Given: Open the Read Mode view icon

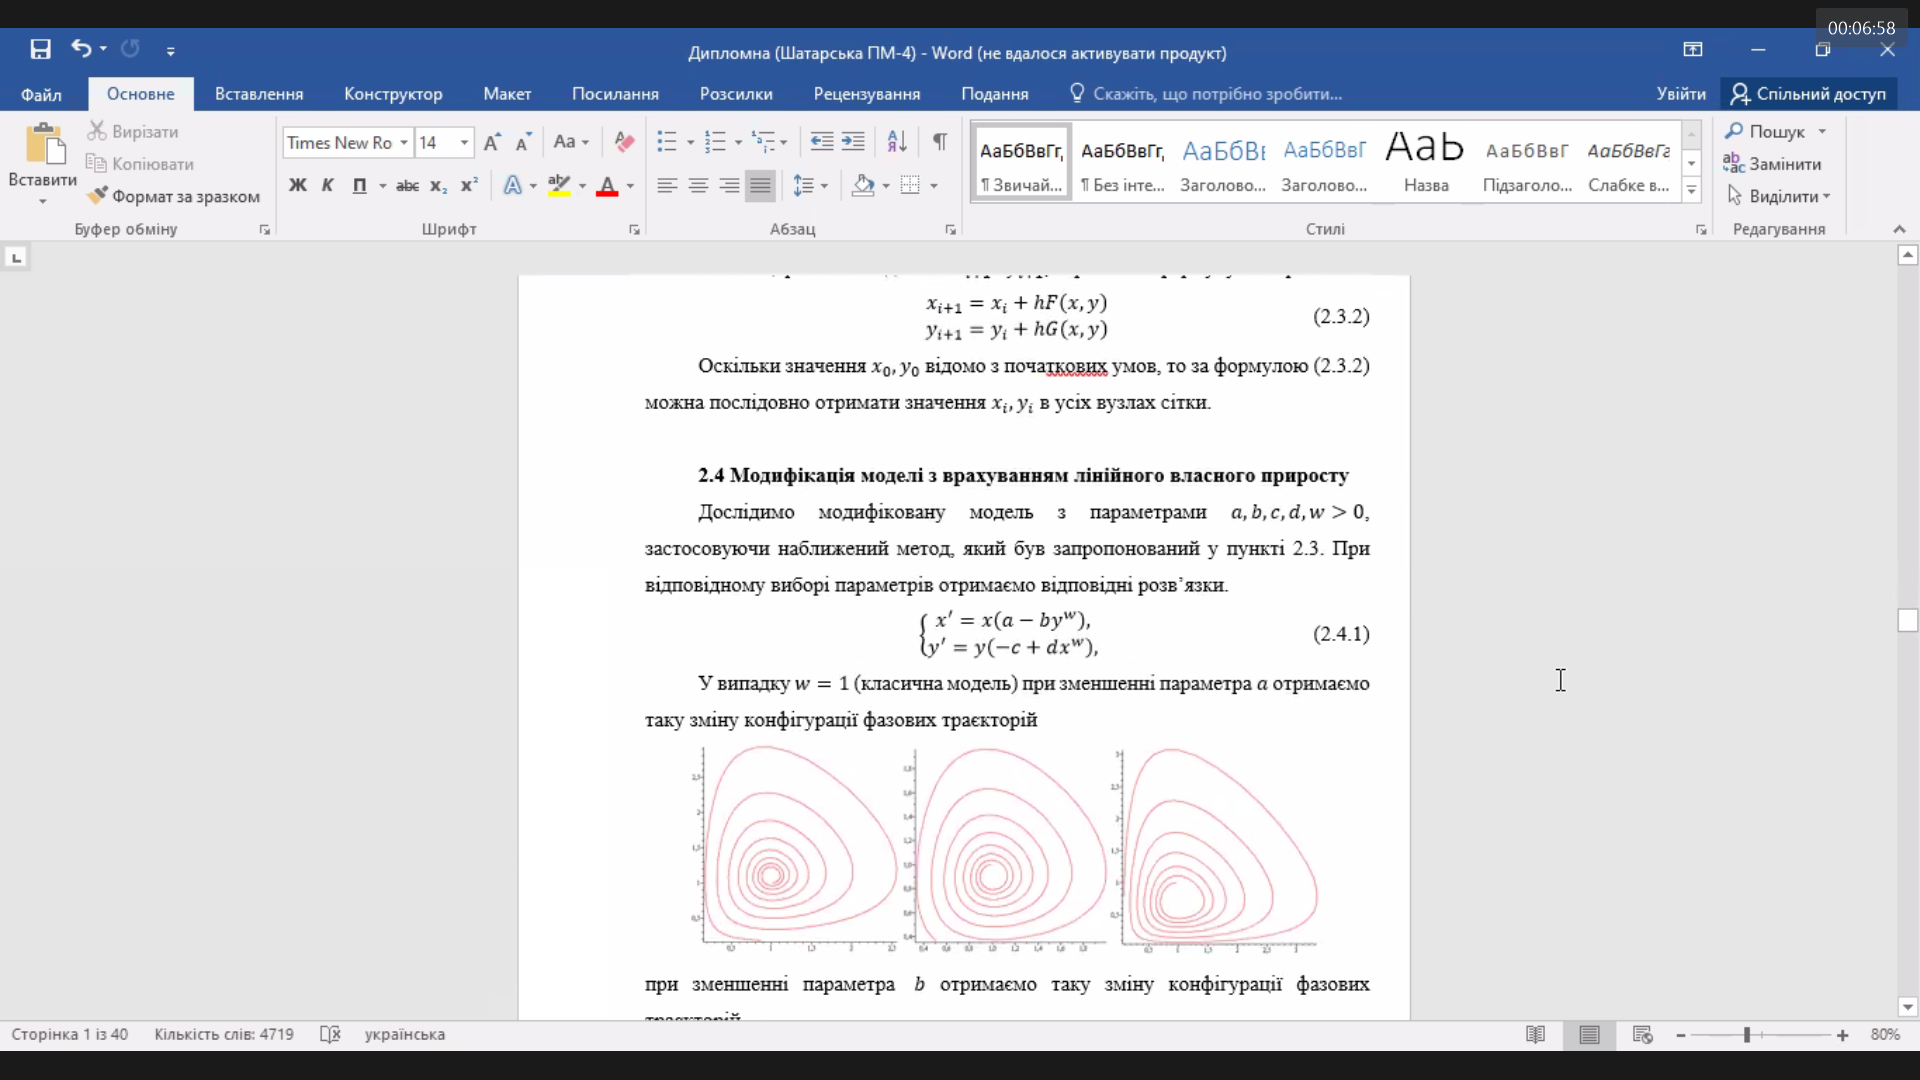Looking at the screenshot, I should [x=1535, y=1034].
